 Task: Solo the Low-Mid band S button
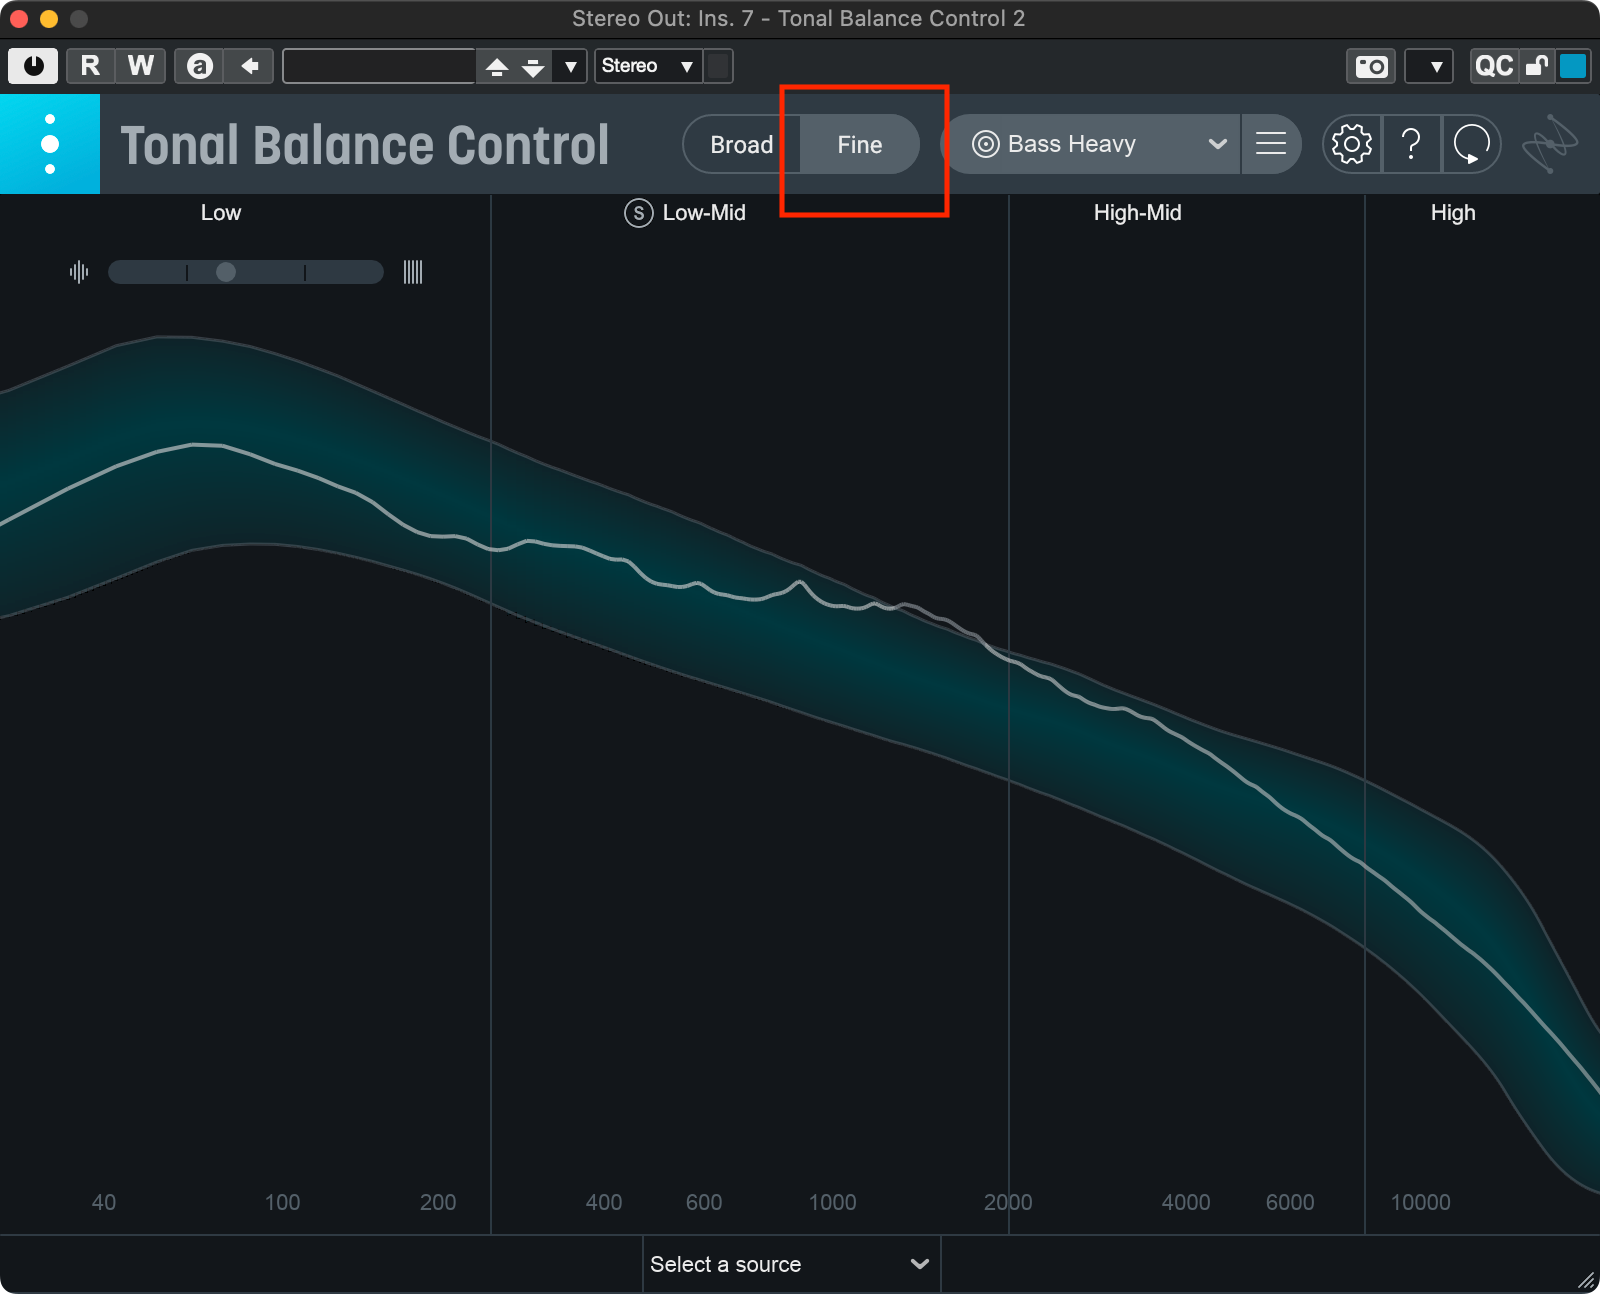click(x=638, y=213)
